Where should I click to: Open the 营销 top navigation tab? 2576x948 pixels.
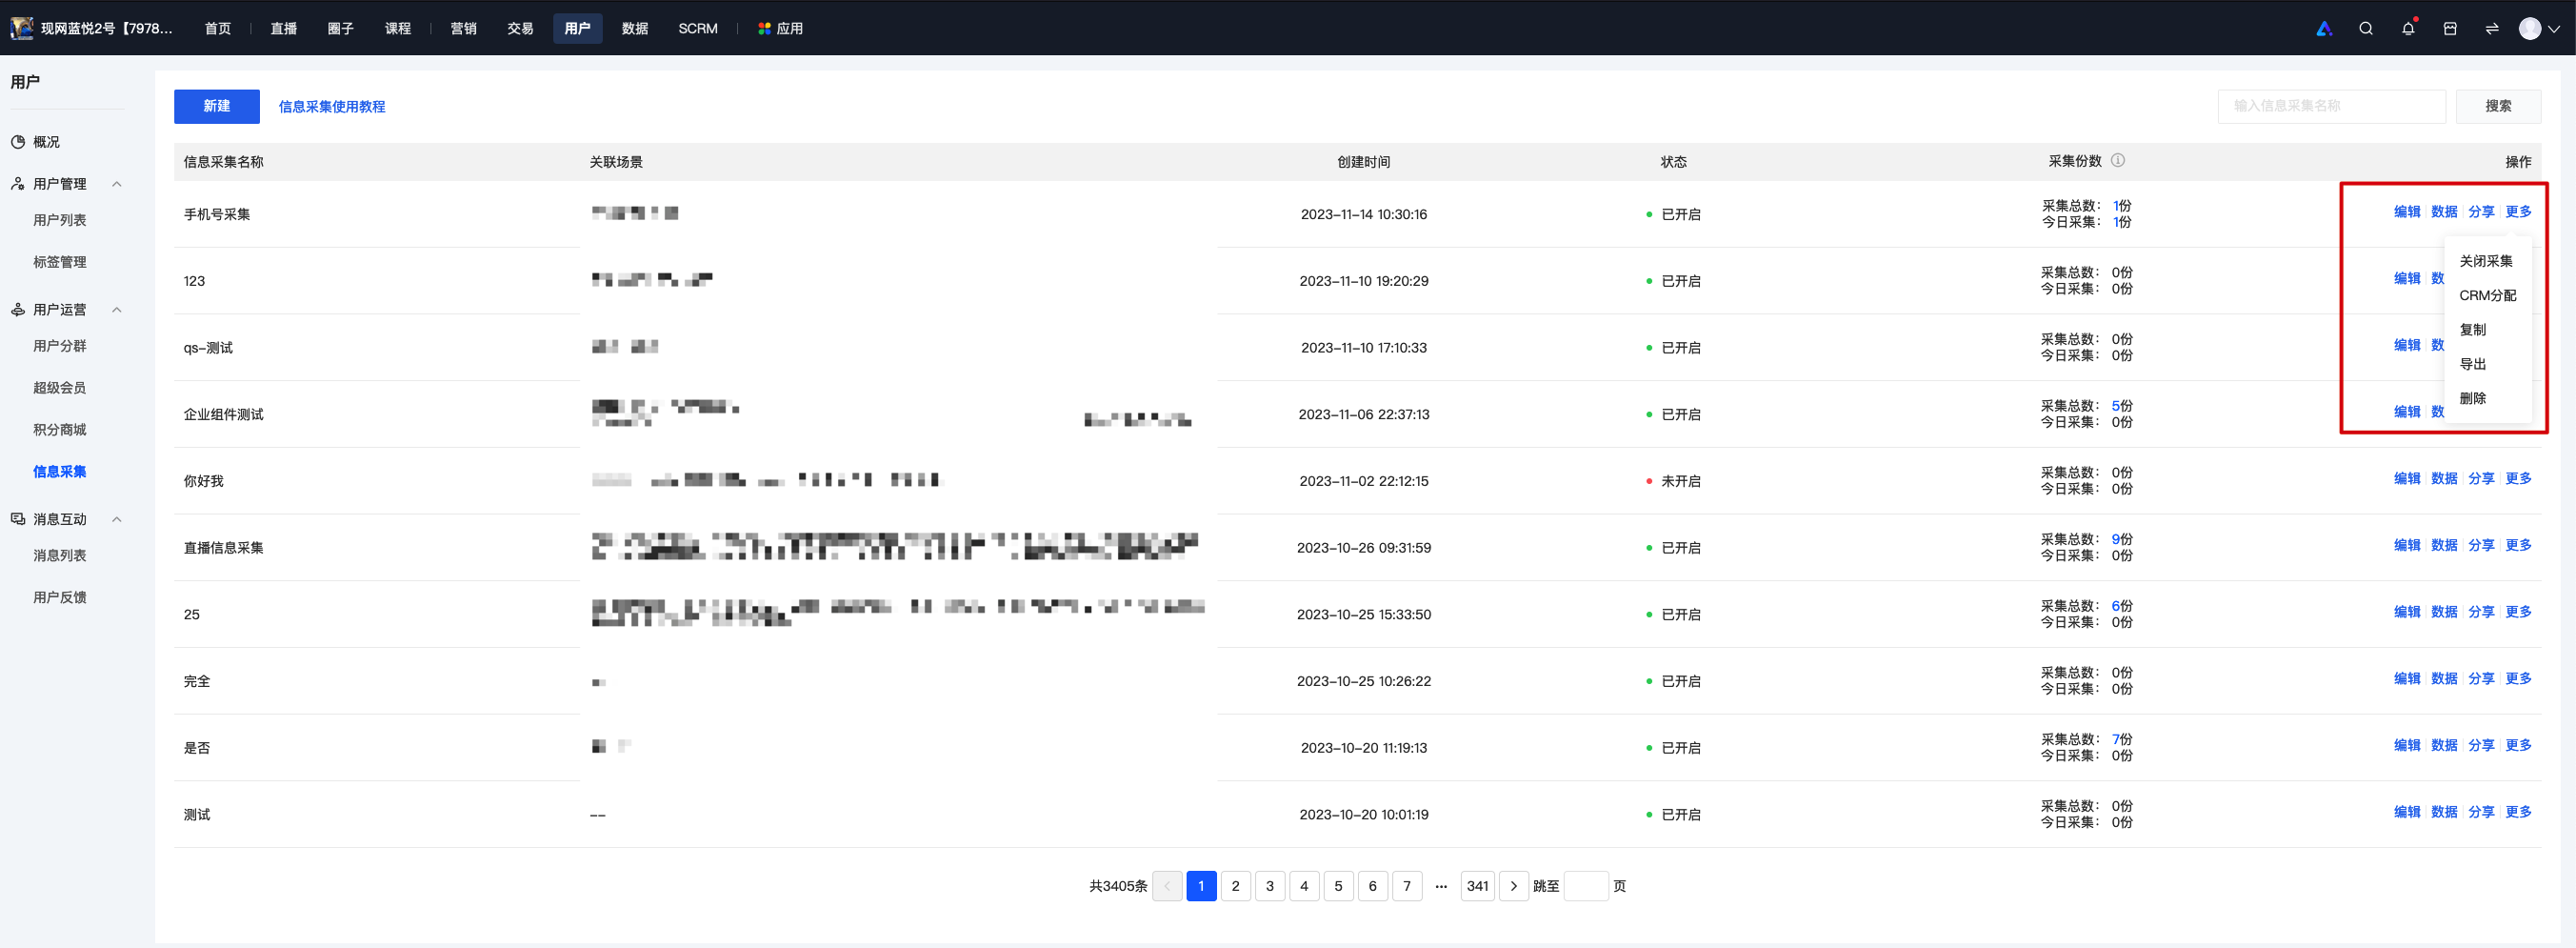[464, 28]
